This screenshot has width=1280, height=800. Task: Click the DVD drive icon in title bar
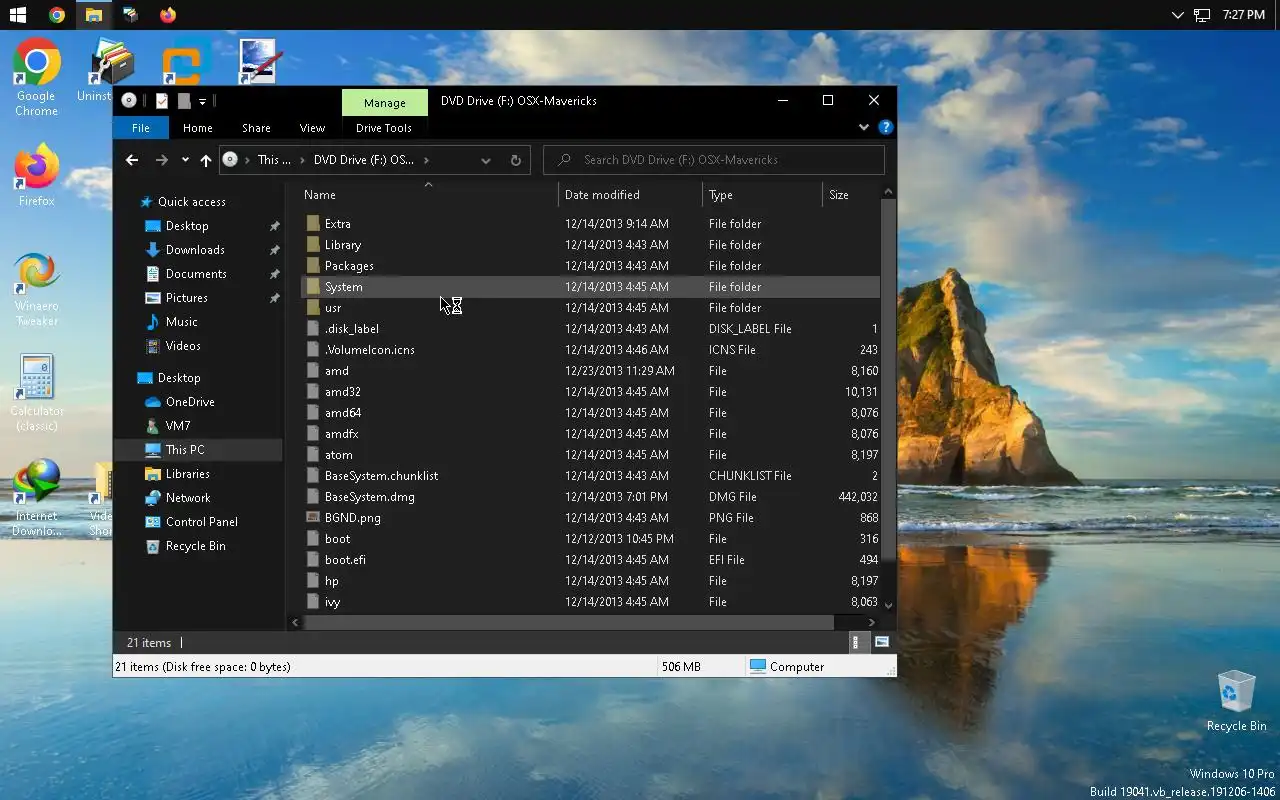pos(129,101)
